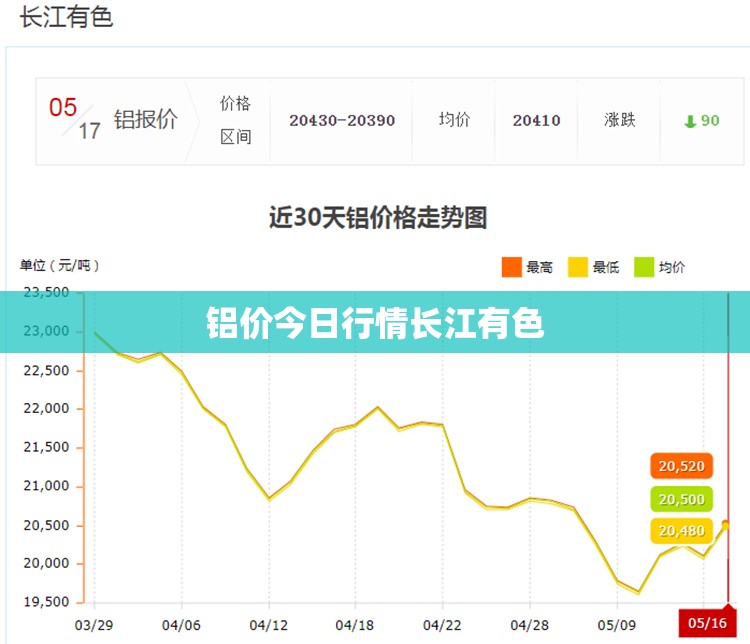Click the 价格区间 label

click(x=235, y=120)
